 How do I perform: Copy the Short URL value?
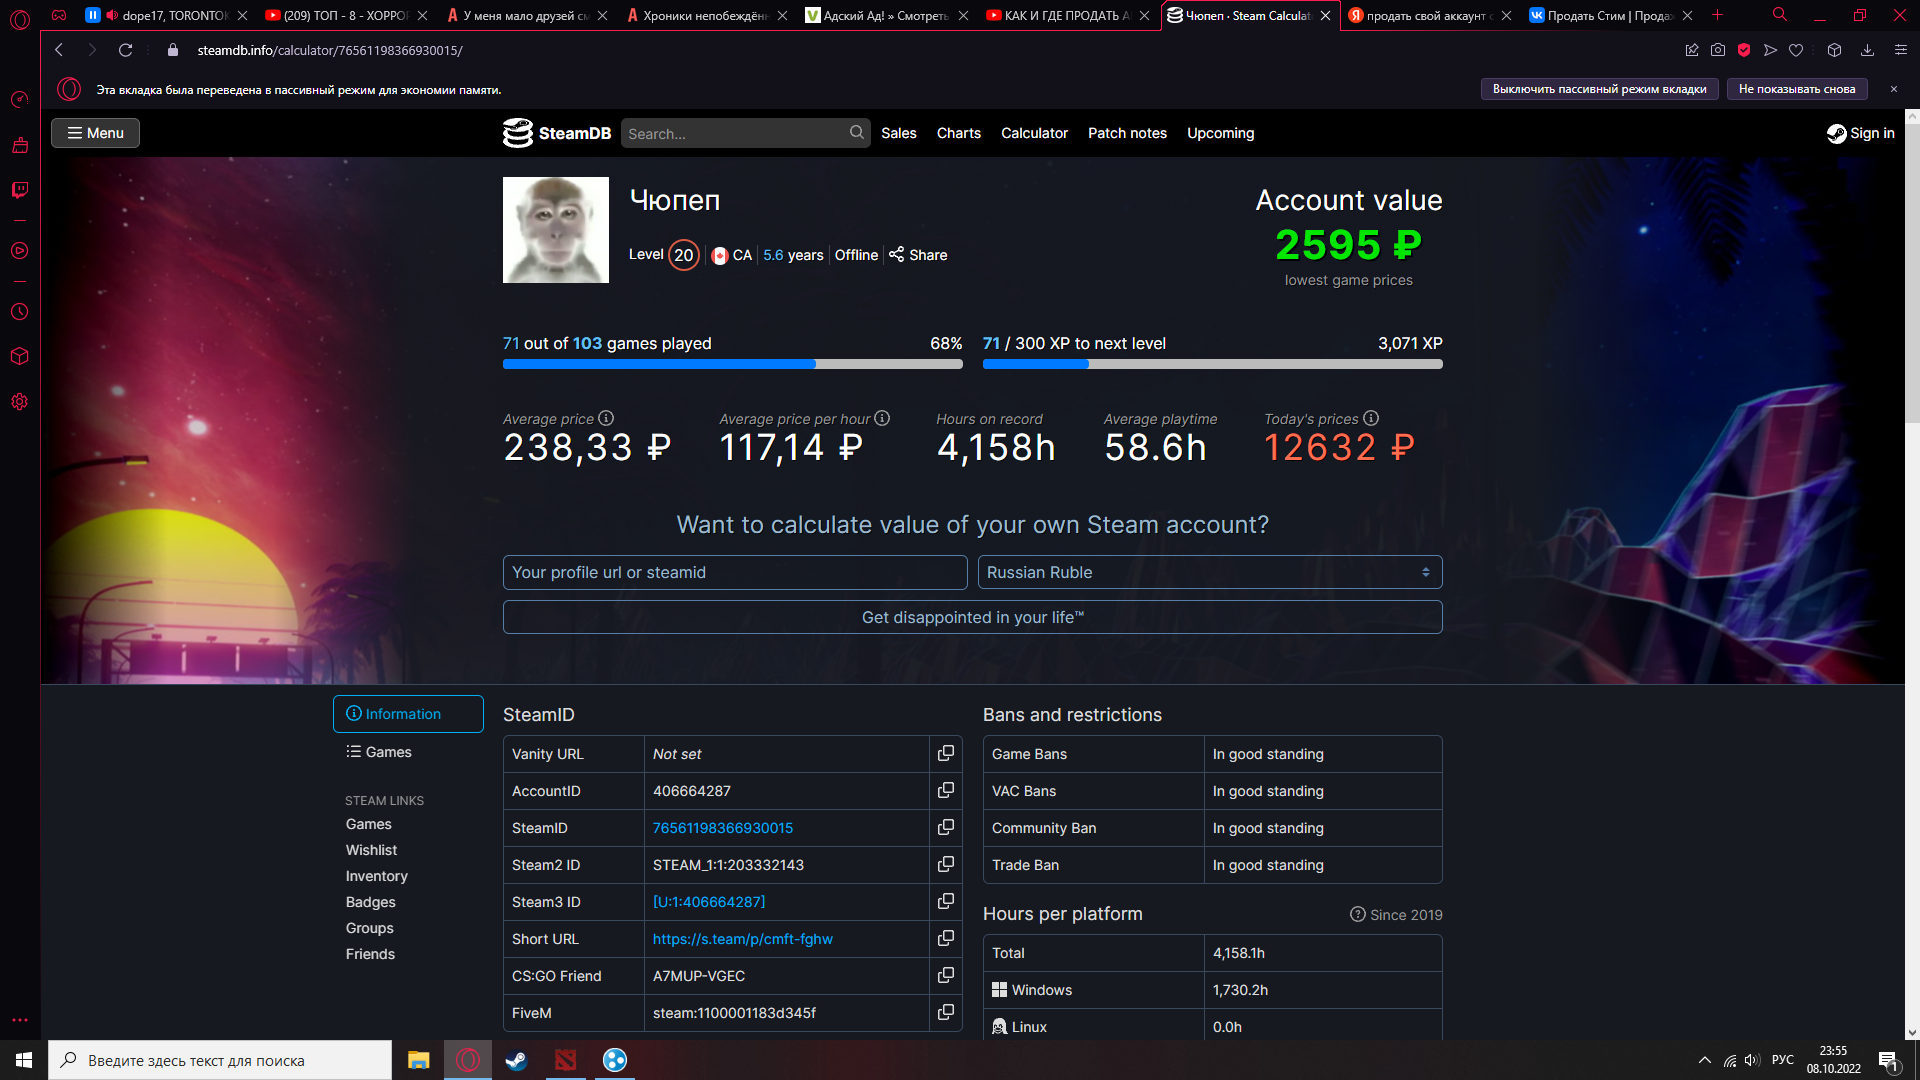point(945,938)
